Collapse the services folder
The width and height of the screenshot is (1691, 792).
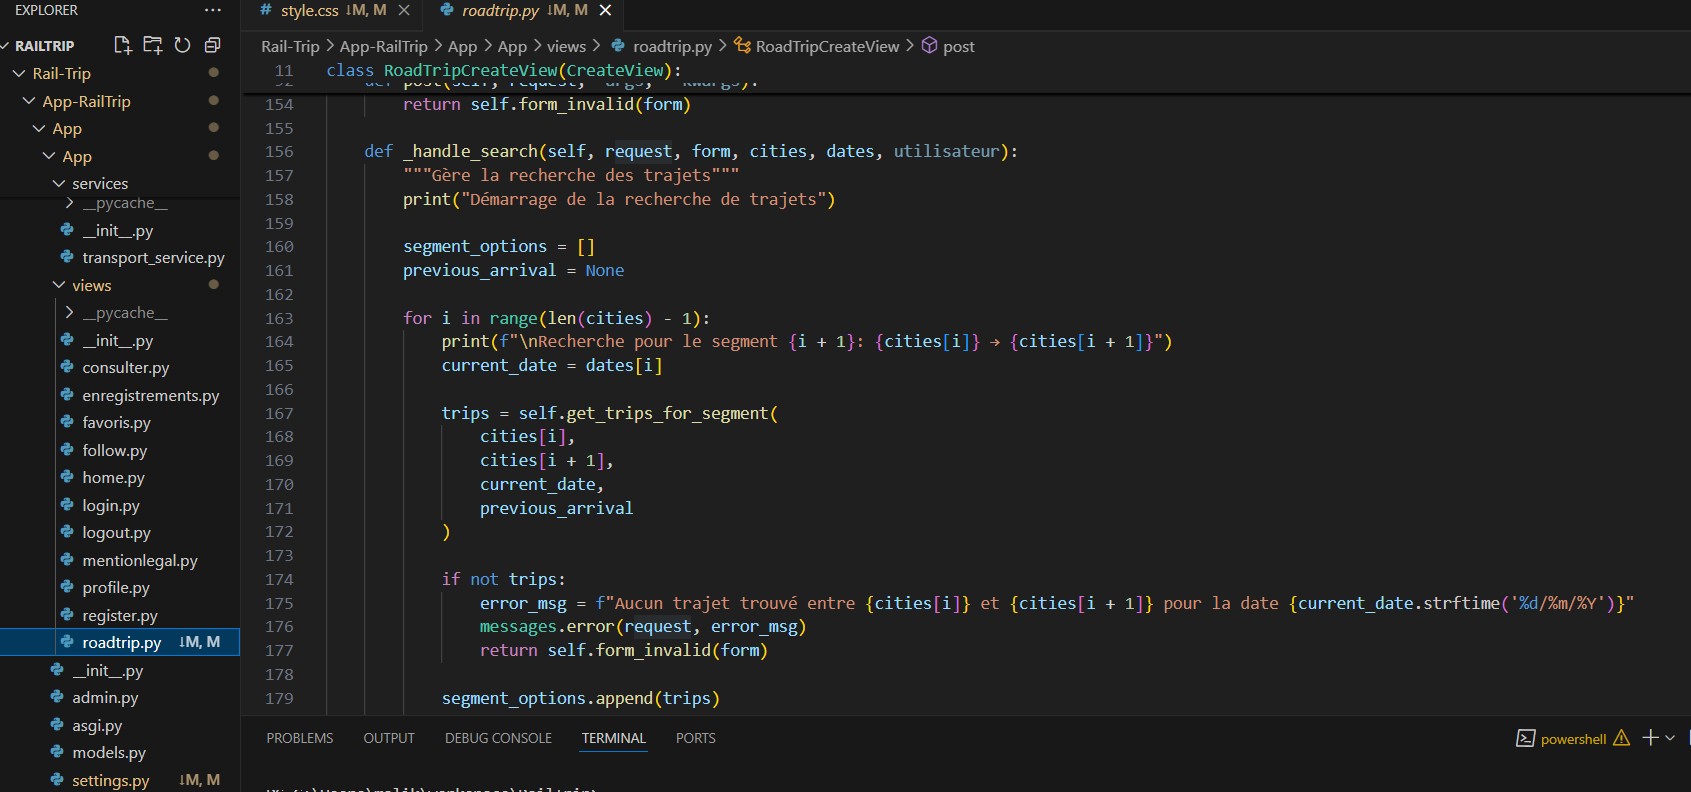pyautogui.click(x=58, y=183)
